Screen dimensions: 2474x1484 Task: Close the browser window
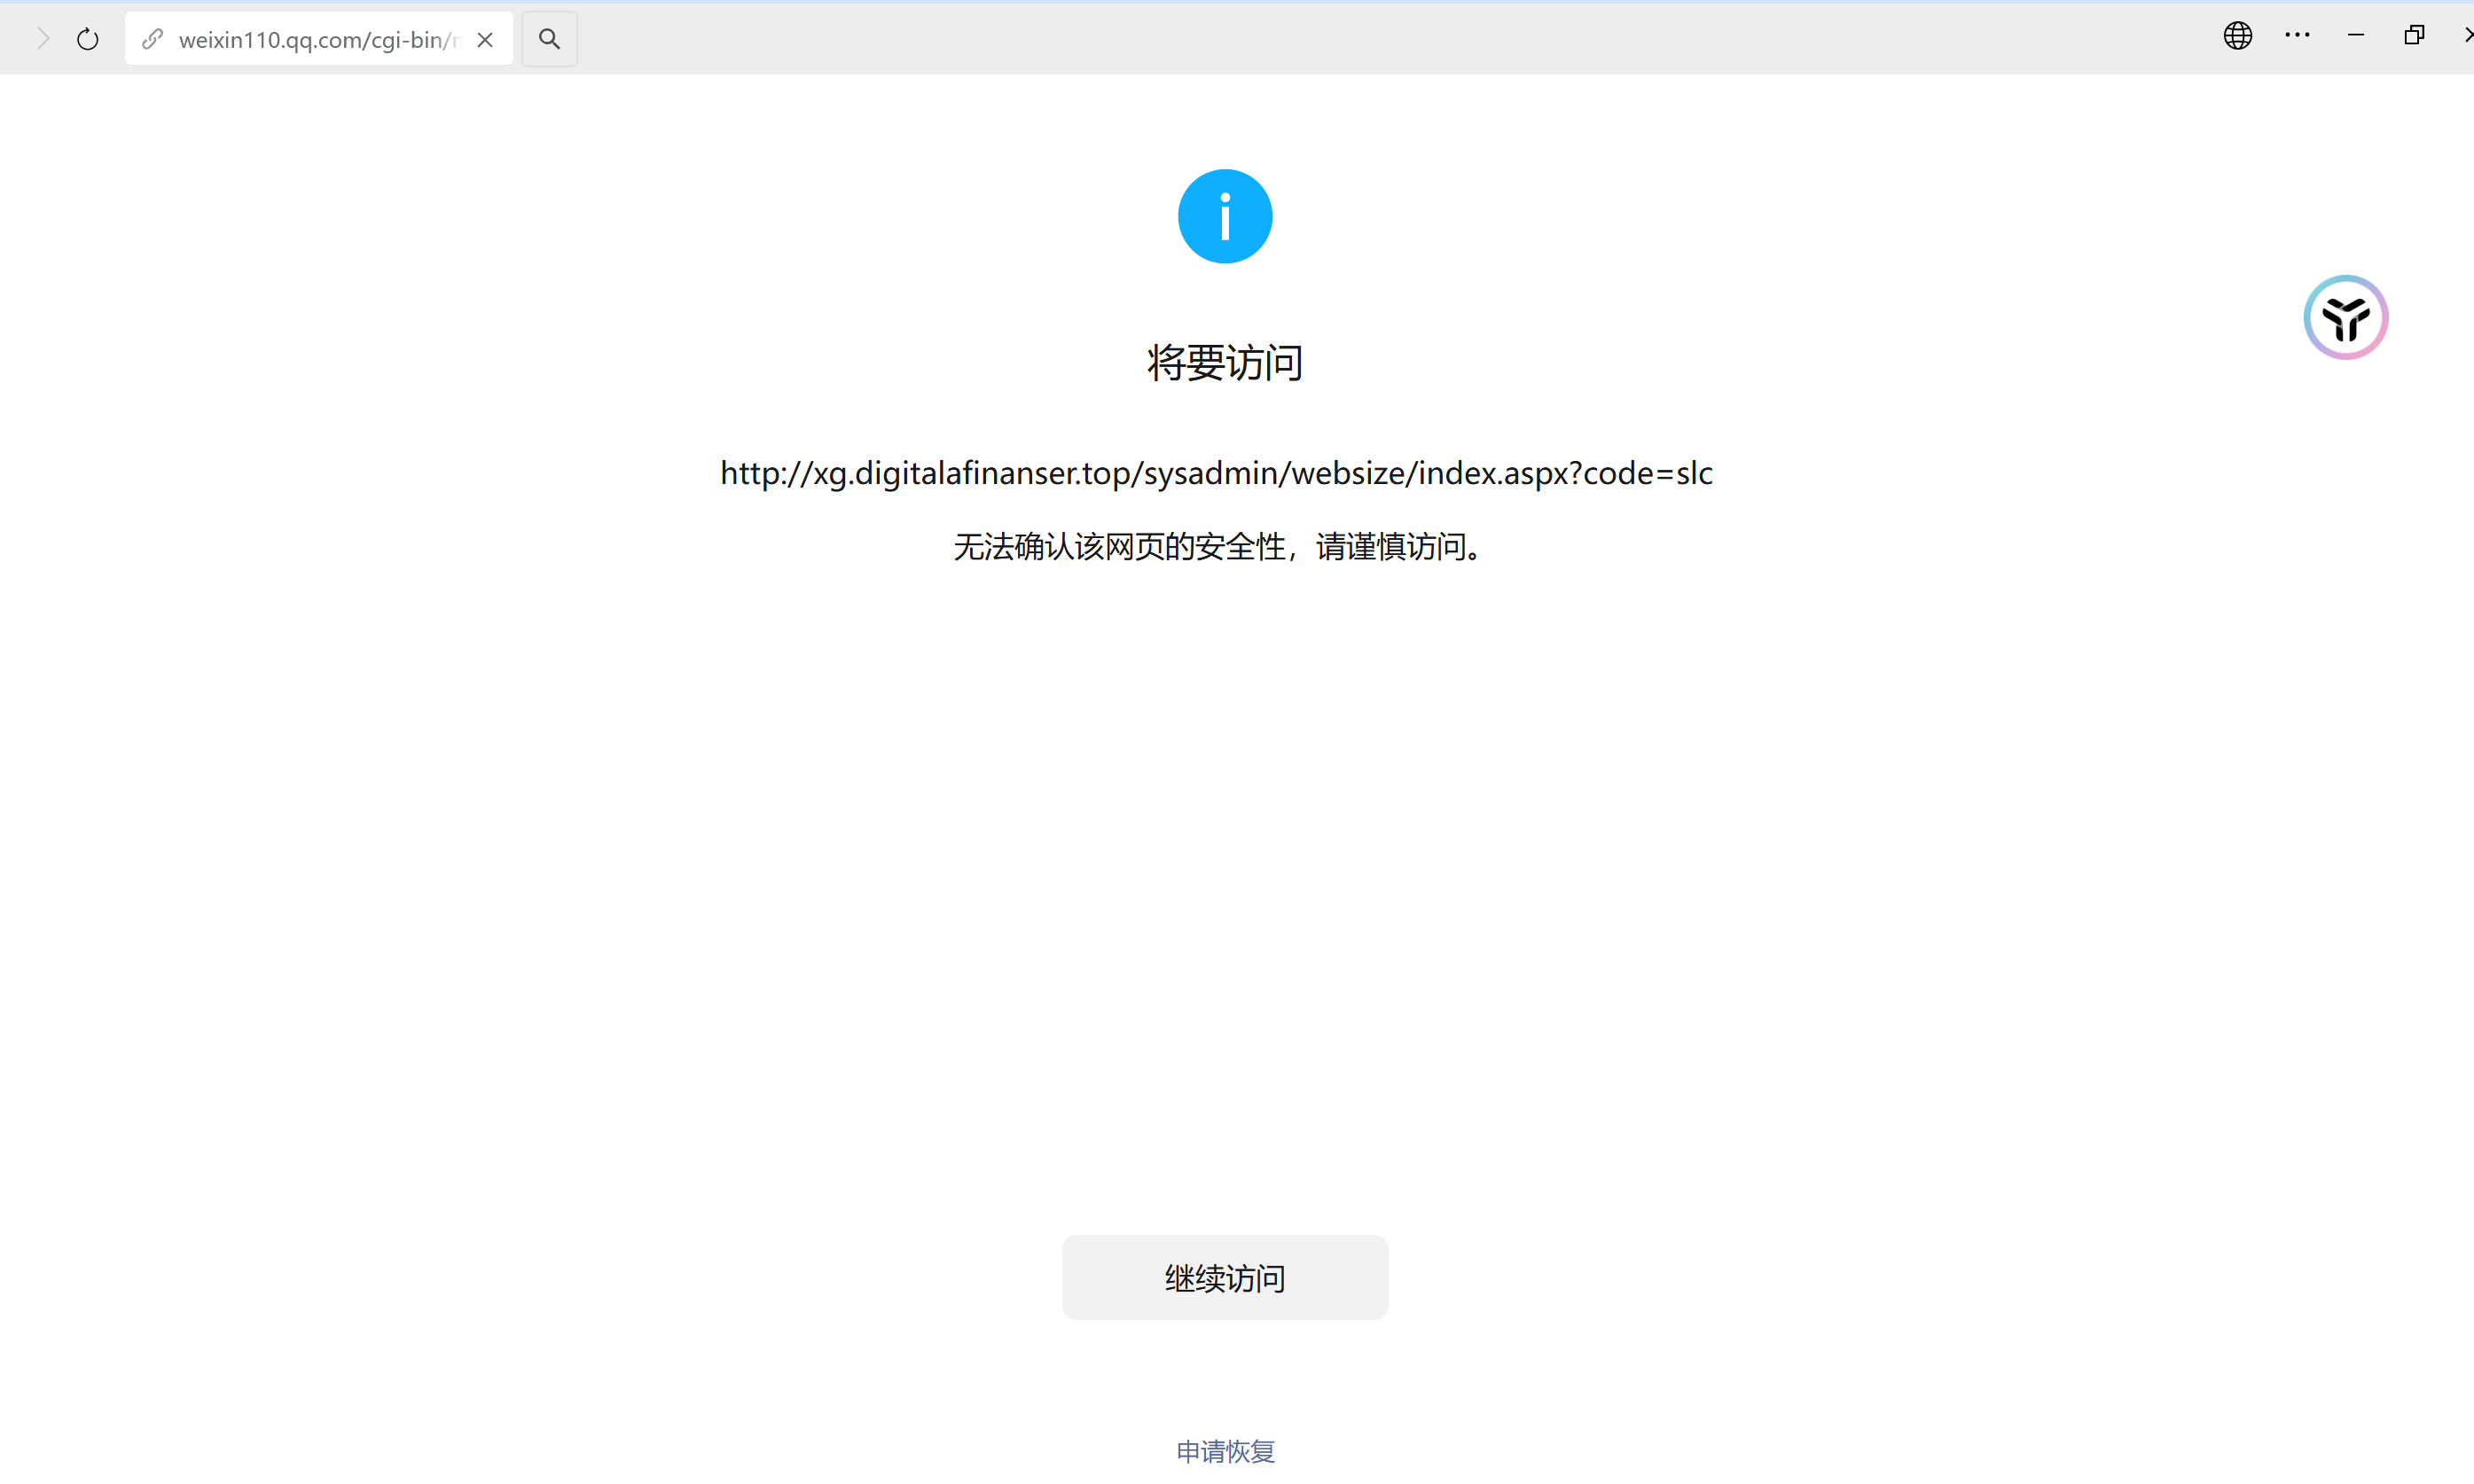tap(2467, 36)
